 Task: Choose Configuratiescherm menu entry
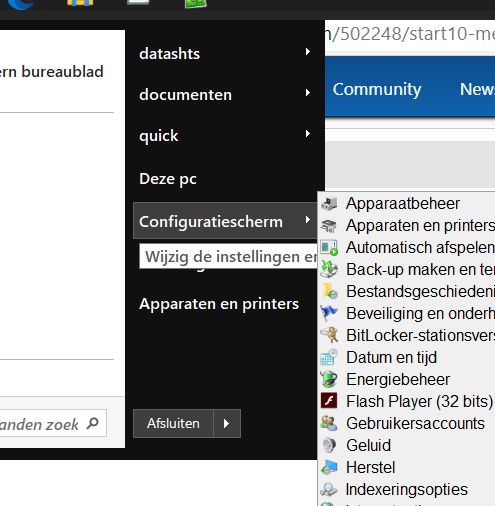click(225, 221)
